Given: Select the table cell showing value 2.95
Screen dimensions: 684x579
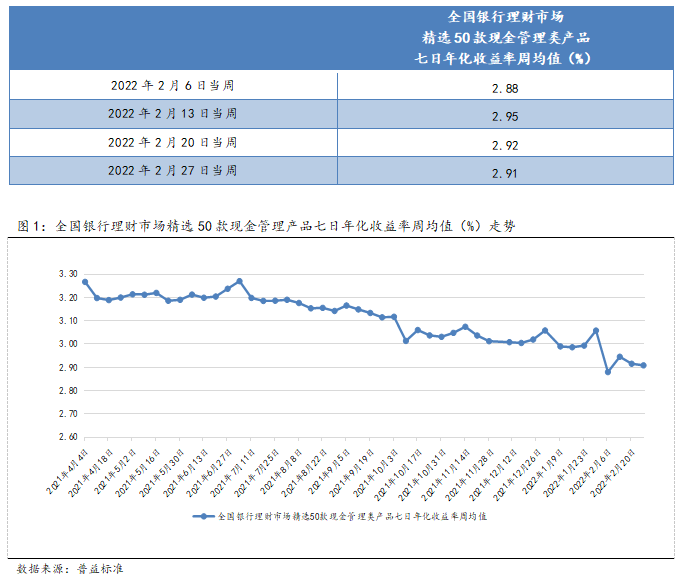Looking at the screenshot, I should click(504, 116).
